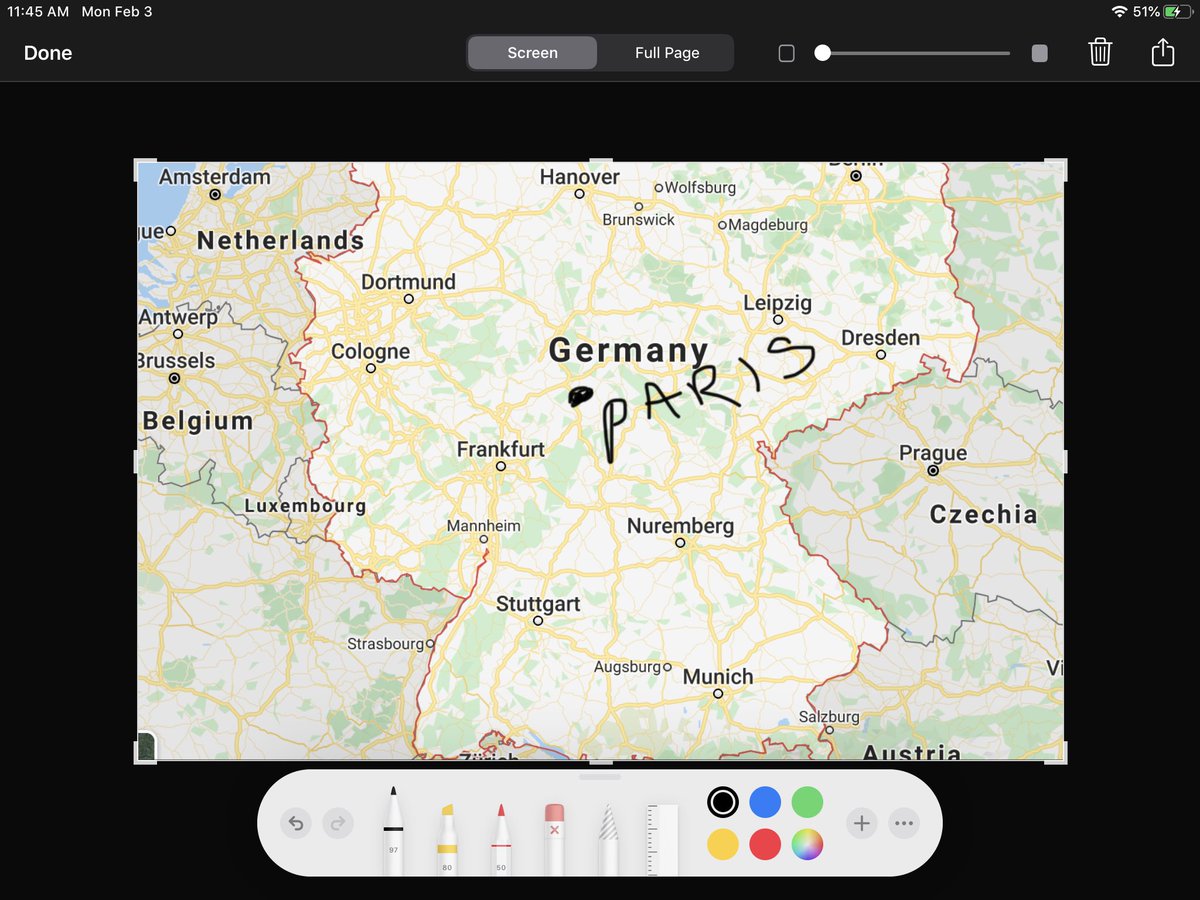Switch to the Full Page tab

pyautogui.click(x=667, y=53)
